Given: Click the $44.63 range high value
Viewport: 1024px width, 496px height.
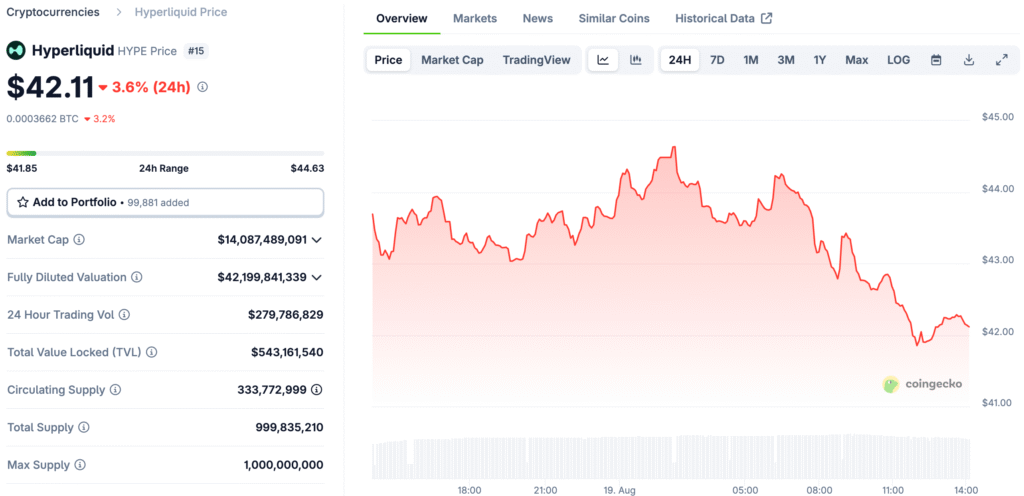Looking at the screenshot, I should 308,168.
